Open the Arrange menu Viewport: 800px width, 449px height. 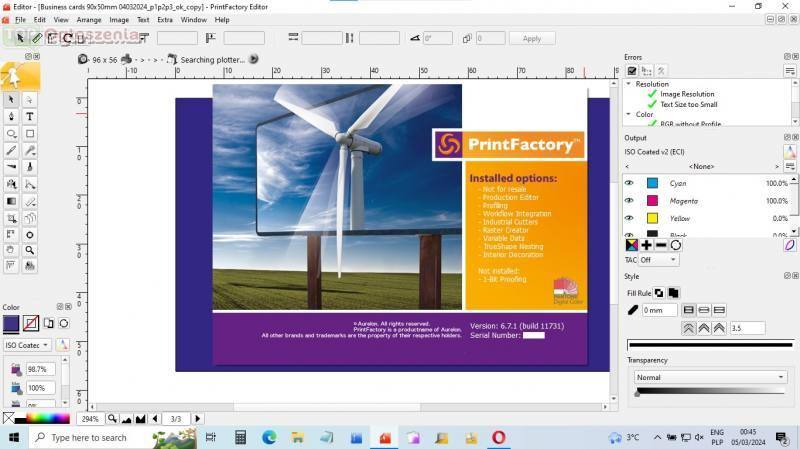(88, 19)
